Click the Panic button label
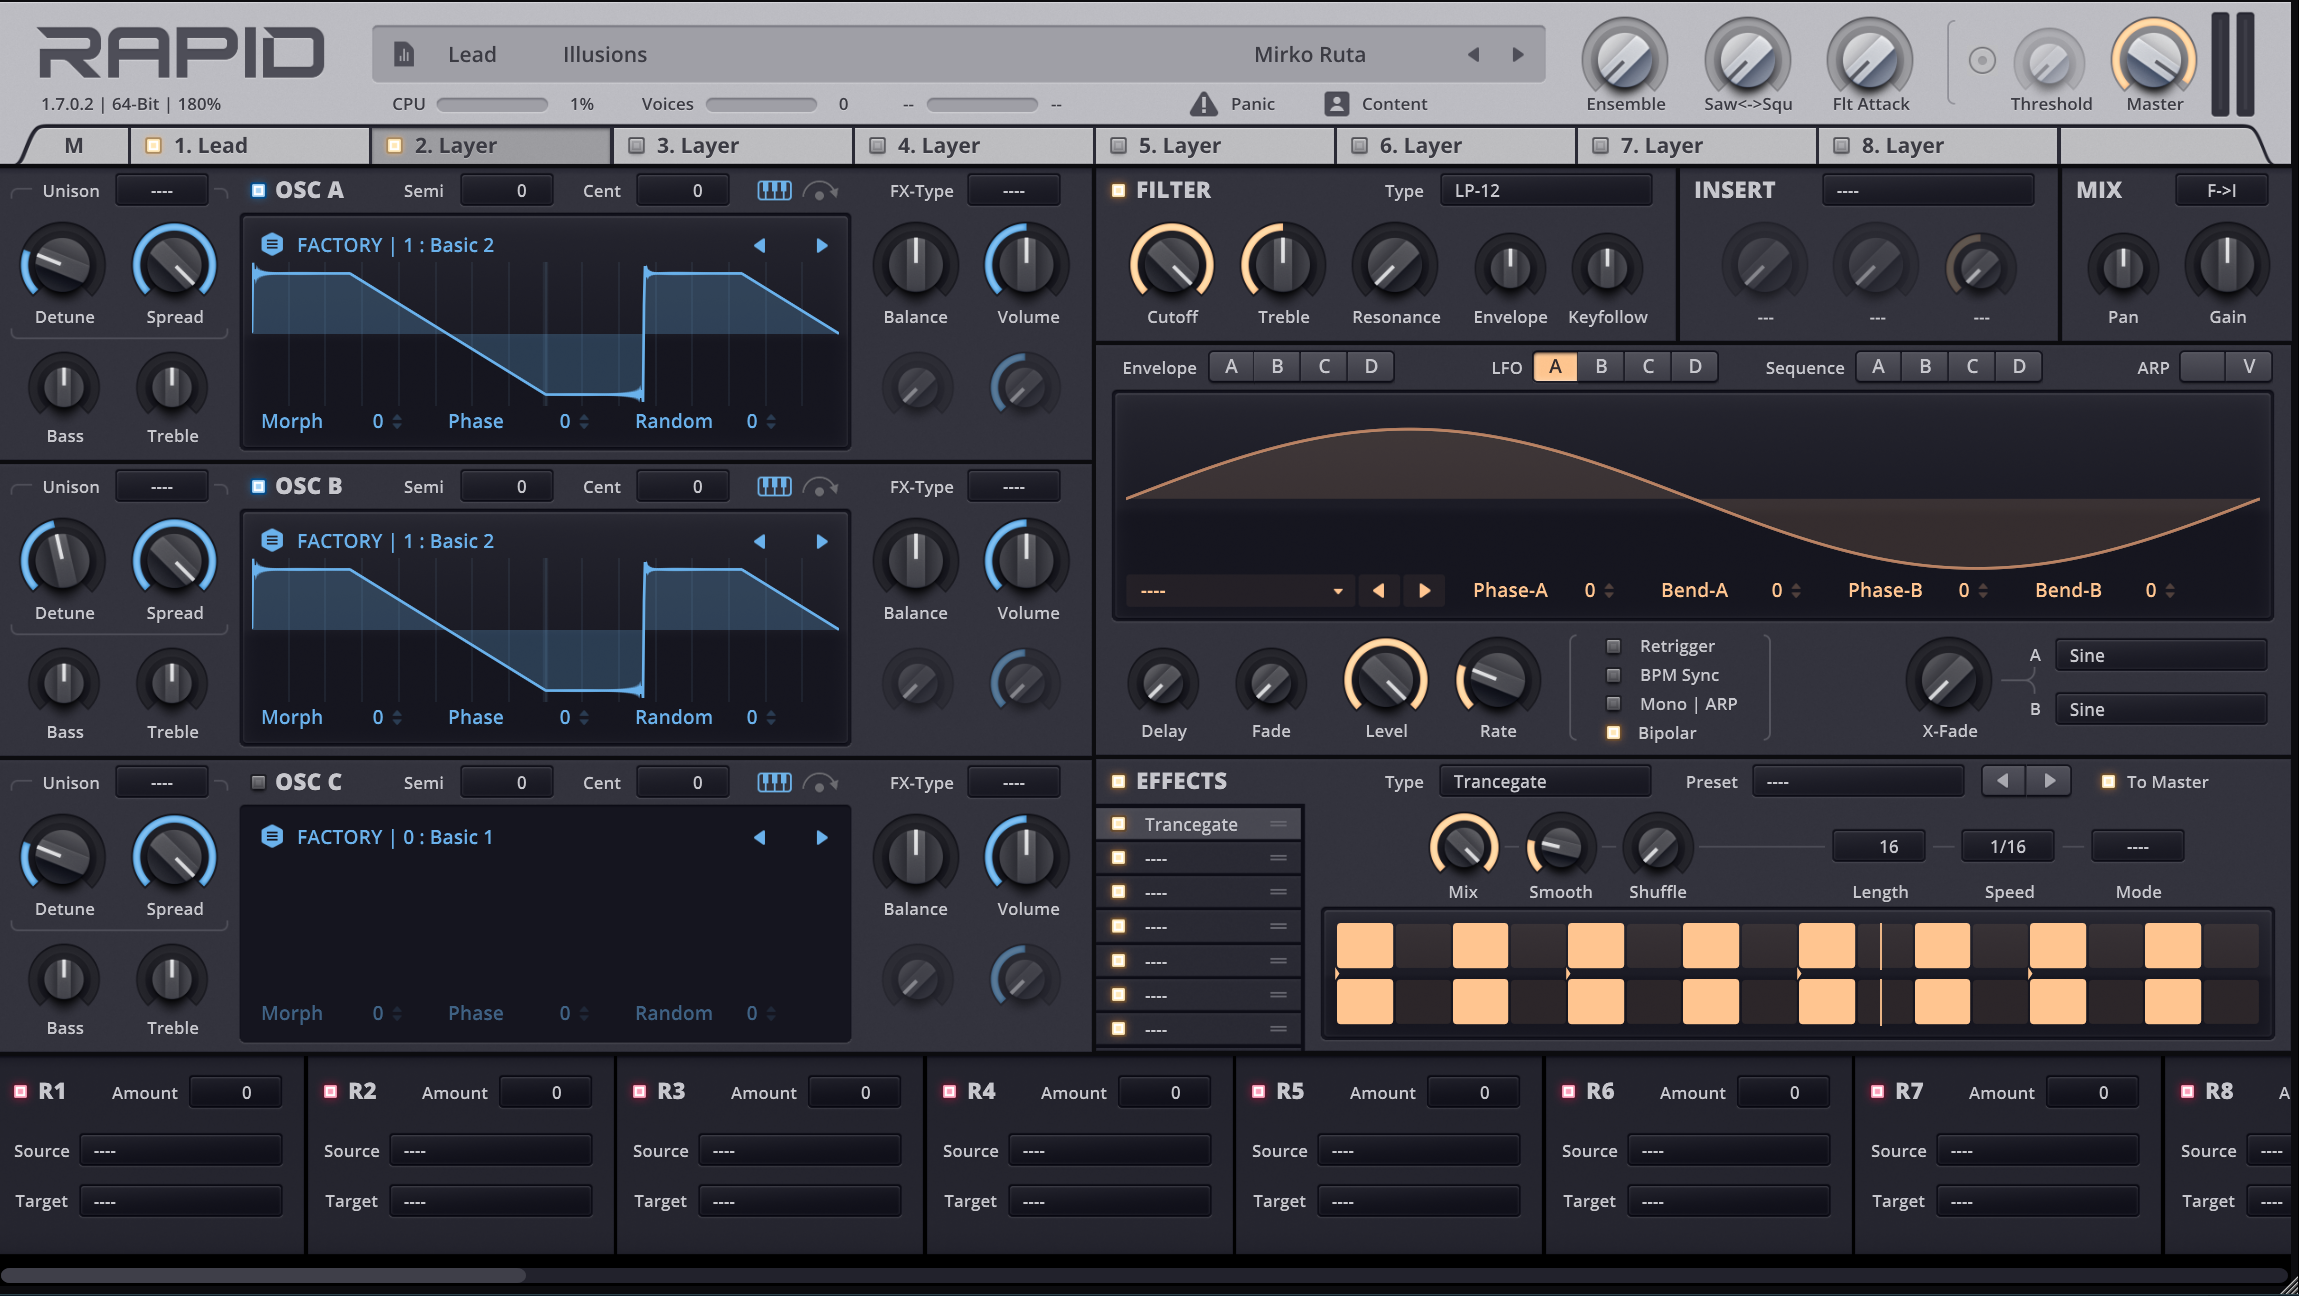The width and height of the screenshot is (2299, 1296). (1252, 103)
